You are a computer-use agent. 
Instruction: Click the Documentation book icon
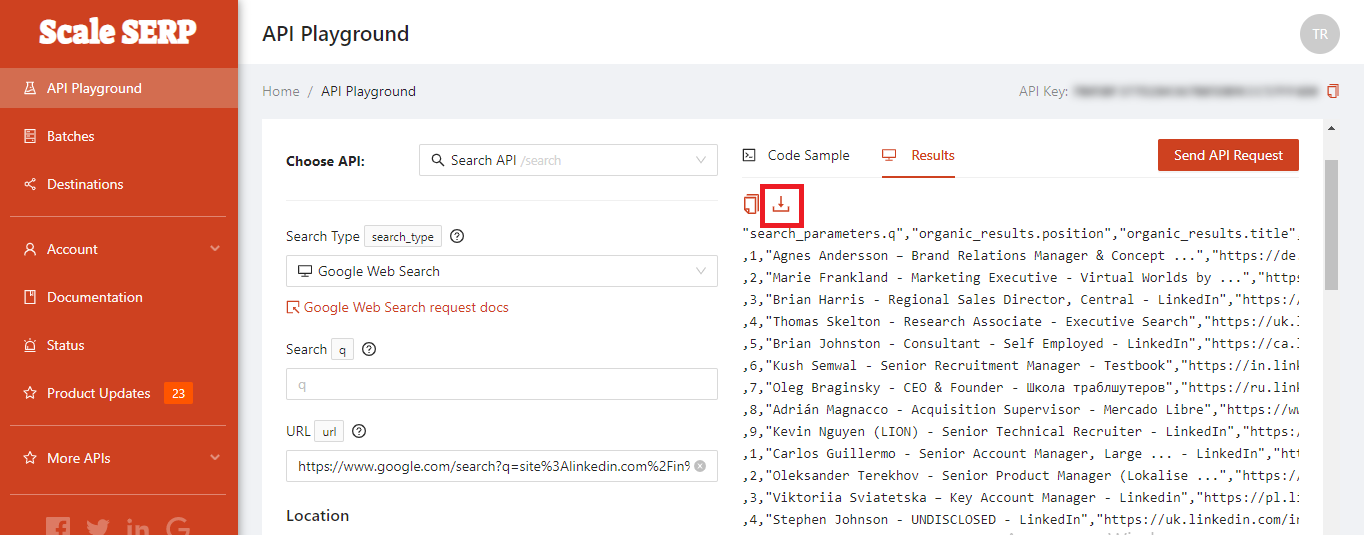tap(30, 297)
